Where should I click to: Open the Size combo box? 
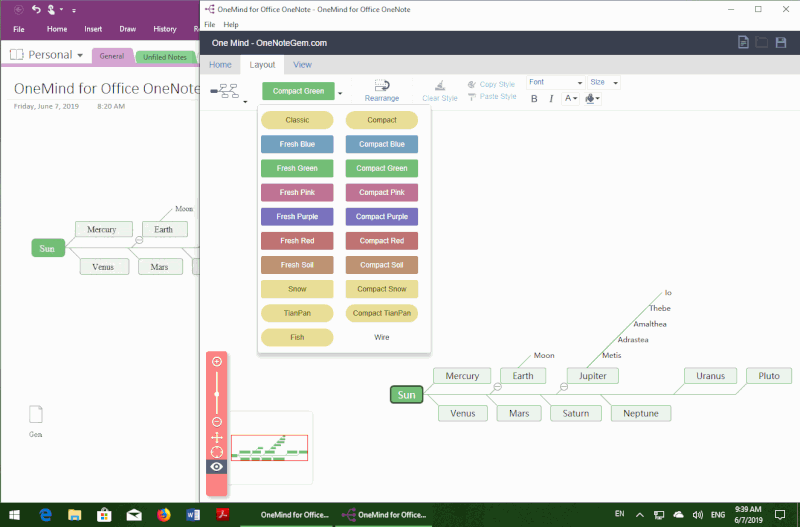coord(604,82)
